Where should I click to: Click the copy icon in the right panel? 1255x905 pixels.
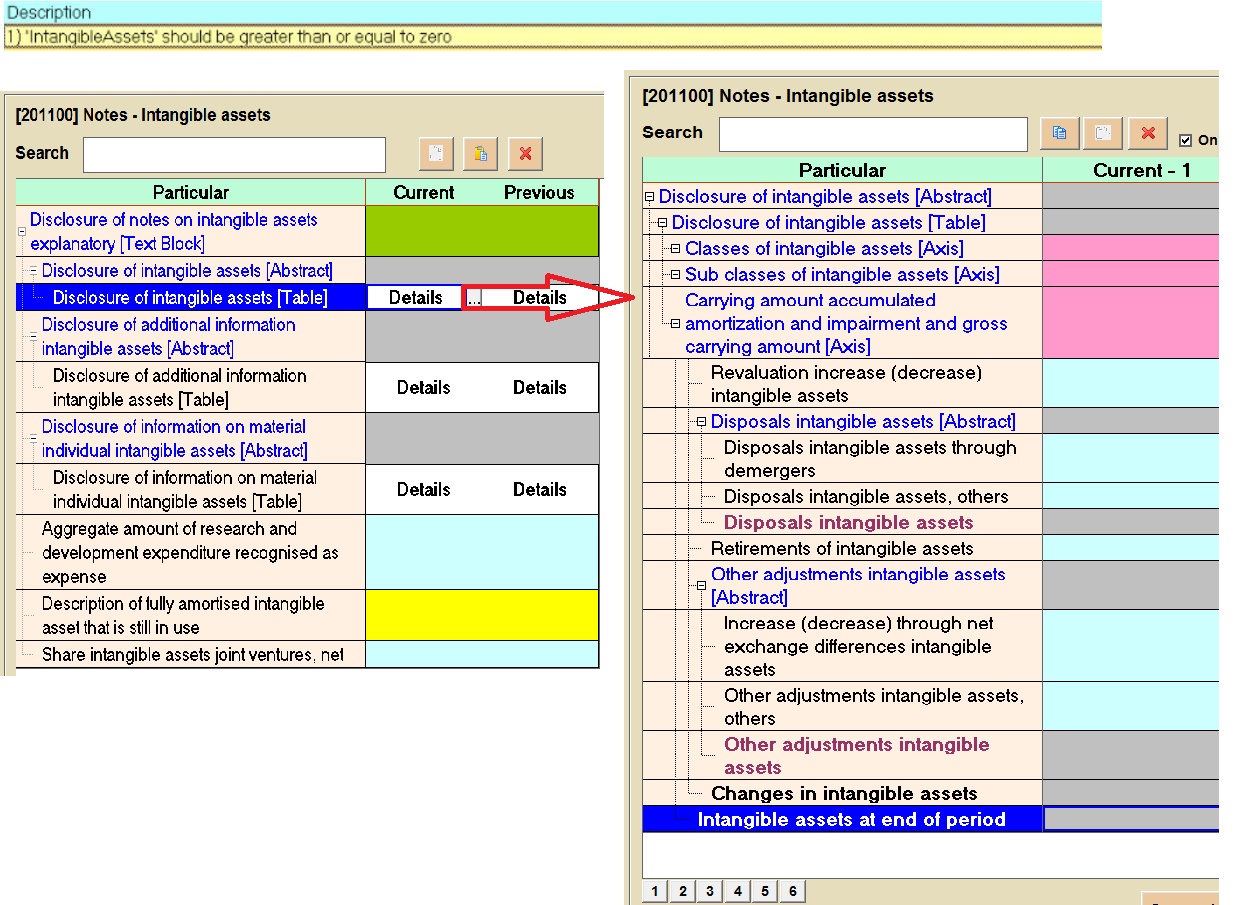pos(1060,133)
